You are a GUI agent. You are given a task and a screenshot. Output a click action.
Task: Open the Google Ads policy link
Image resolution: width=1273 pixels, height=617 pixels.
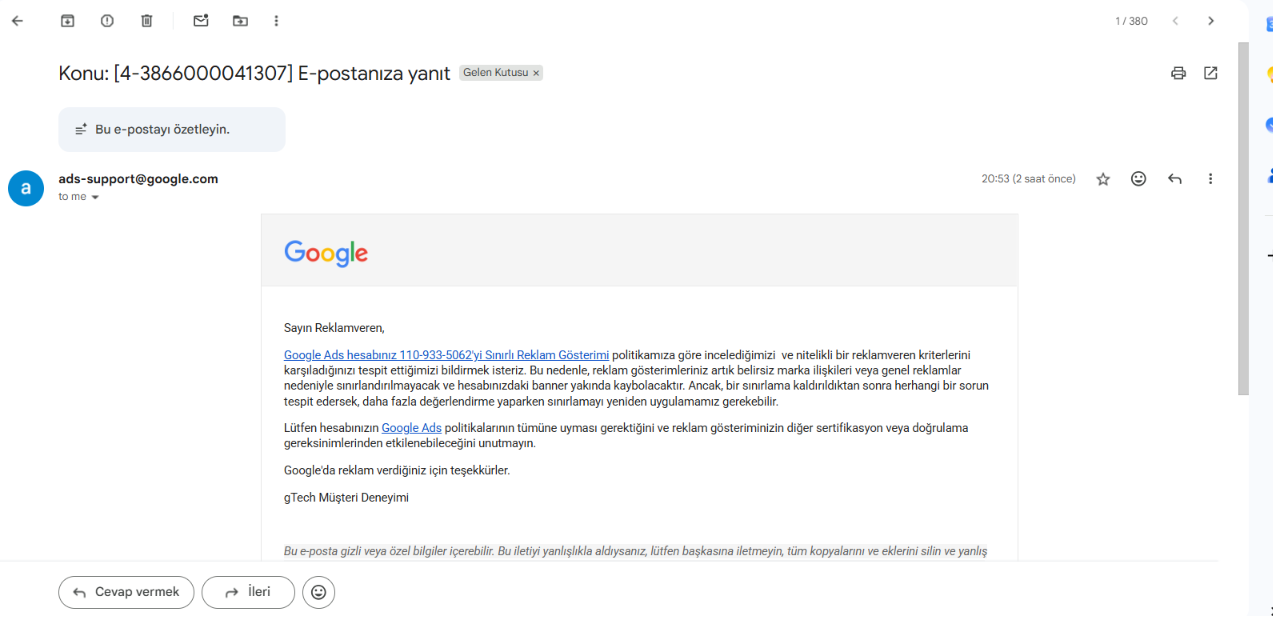411,428
